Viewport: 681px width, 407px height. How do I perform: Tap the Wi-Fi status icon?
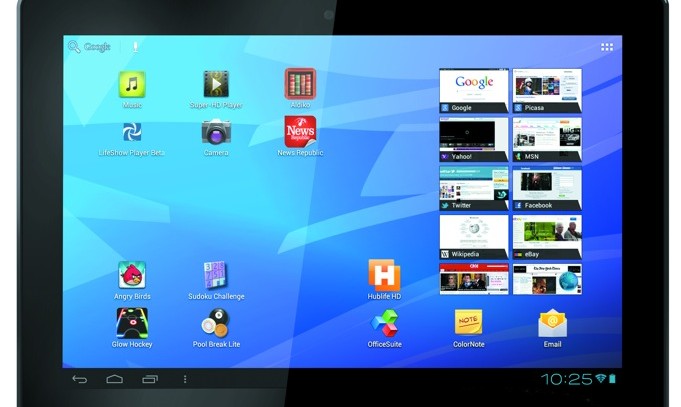point(601,378)
